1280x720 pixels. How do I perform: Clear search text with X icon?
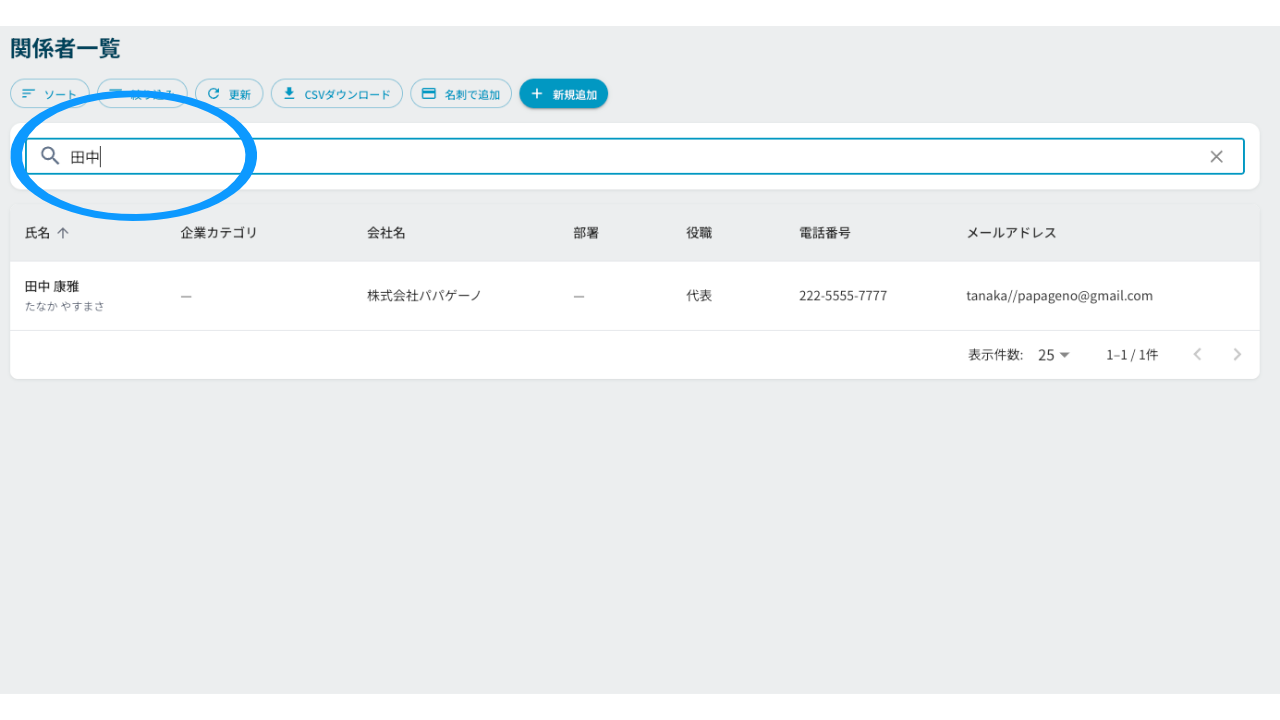coord(1216,156)
